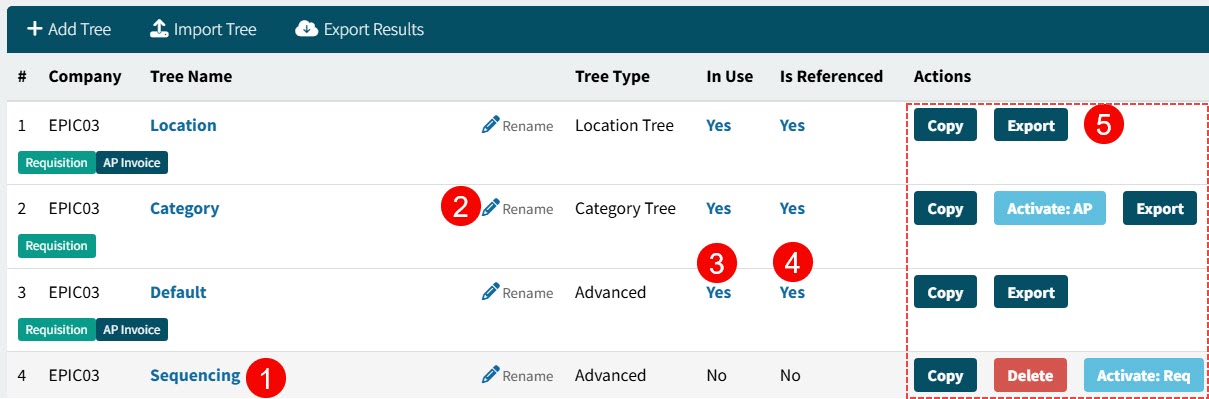Click Is Referenced Yes for Category
Viewport: 1209px width, 399px height.
point(792,208)
